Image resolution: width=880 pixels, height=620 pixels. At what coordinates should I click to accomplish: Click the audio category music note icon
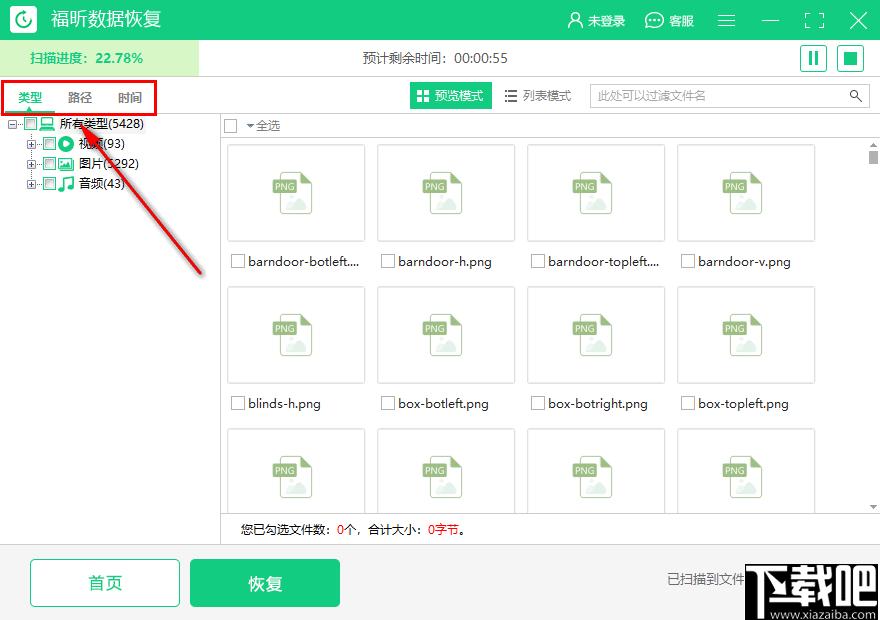[x=66, y=183]
